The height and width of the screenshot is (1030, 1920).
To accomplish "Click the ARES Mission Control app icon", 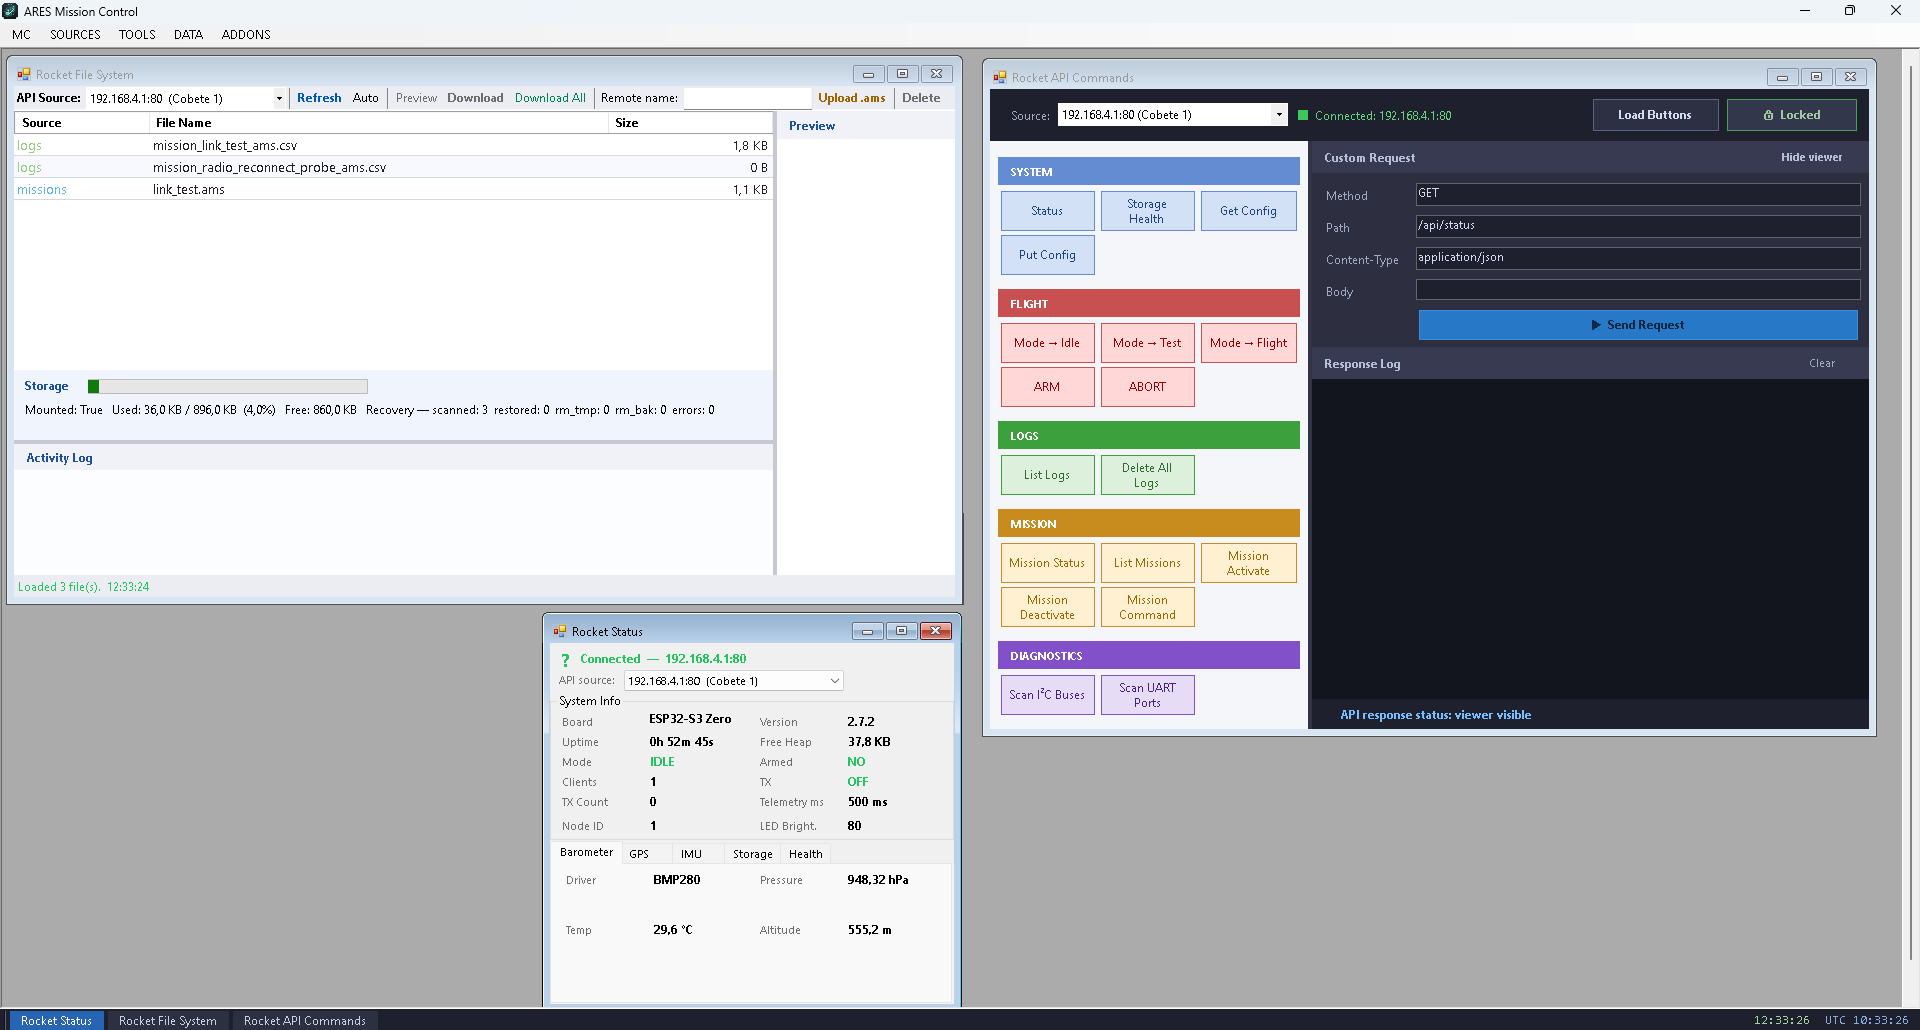I will coord(10,11).
